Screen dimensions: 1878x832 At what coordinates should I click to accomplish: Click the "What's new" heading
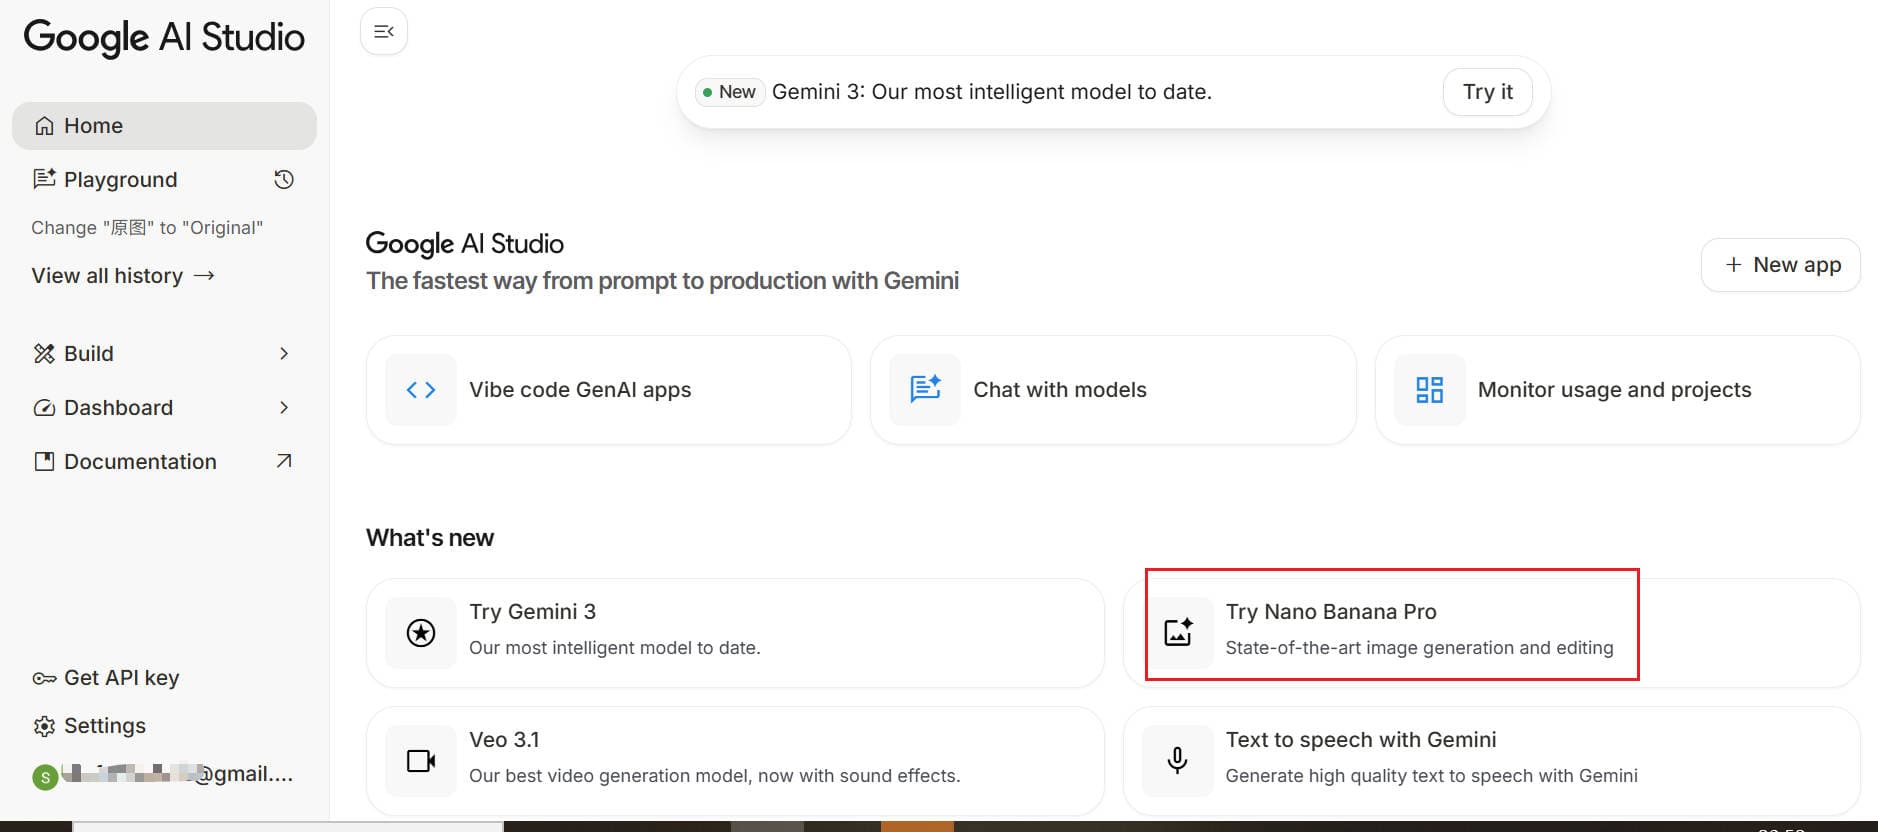click(430, 538)
